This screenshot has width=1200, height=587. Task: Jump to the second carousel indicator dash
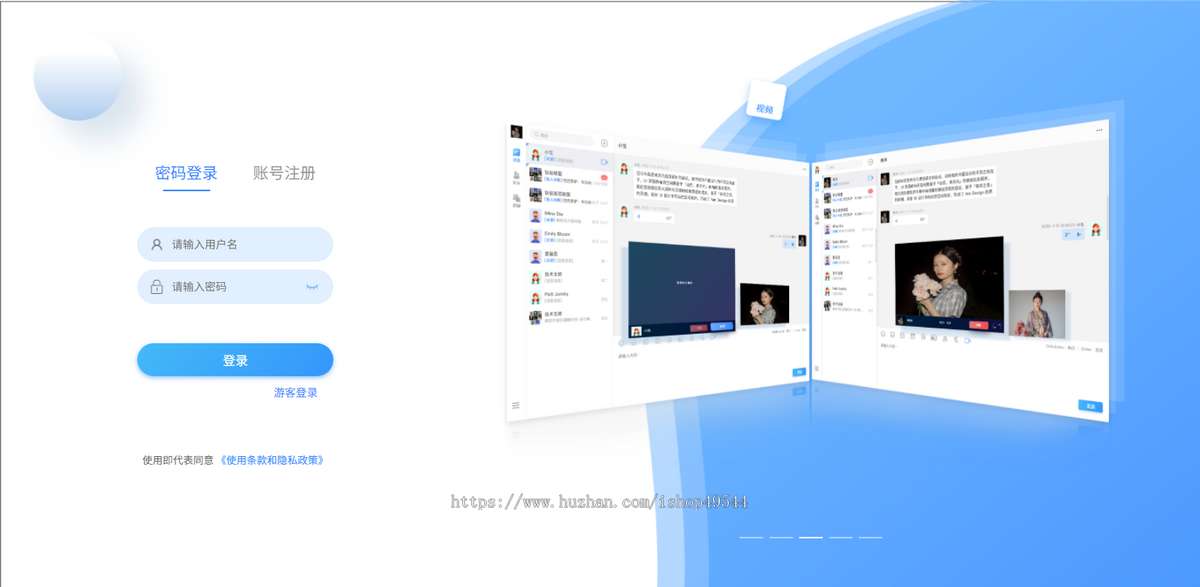click(x=781, y=538)
